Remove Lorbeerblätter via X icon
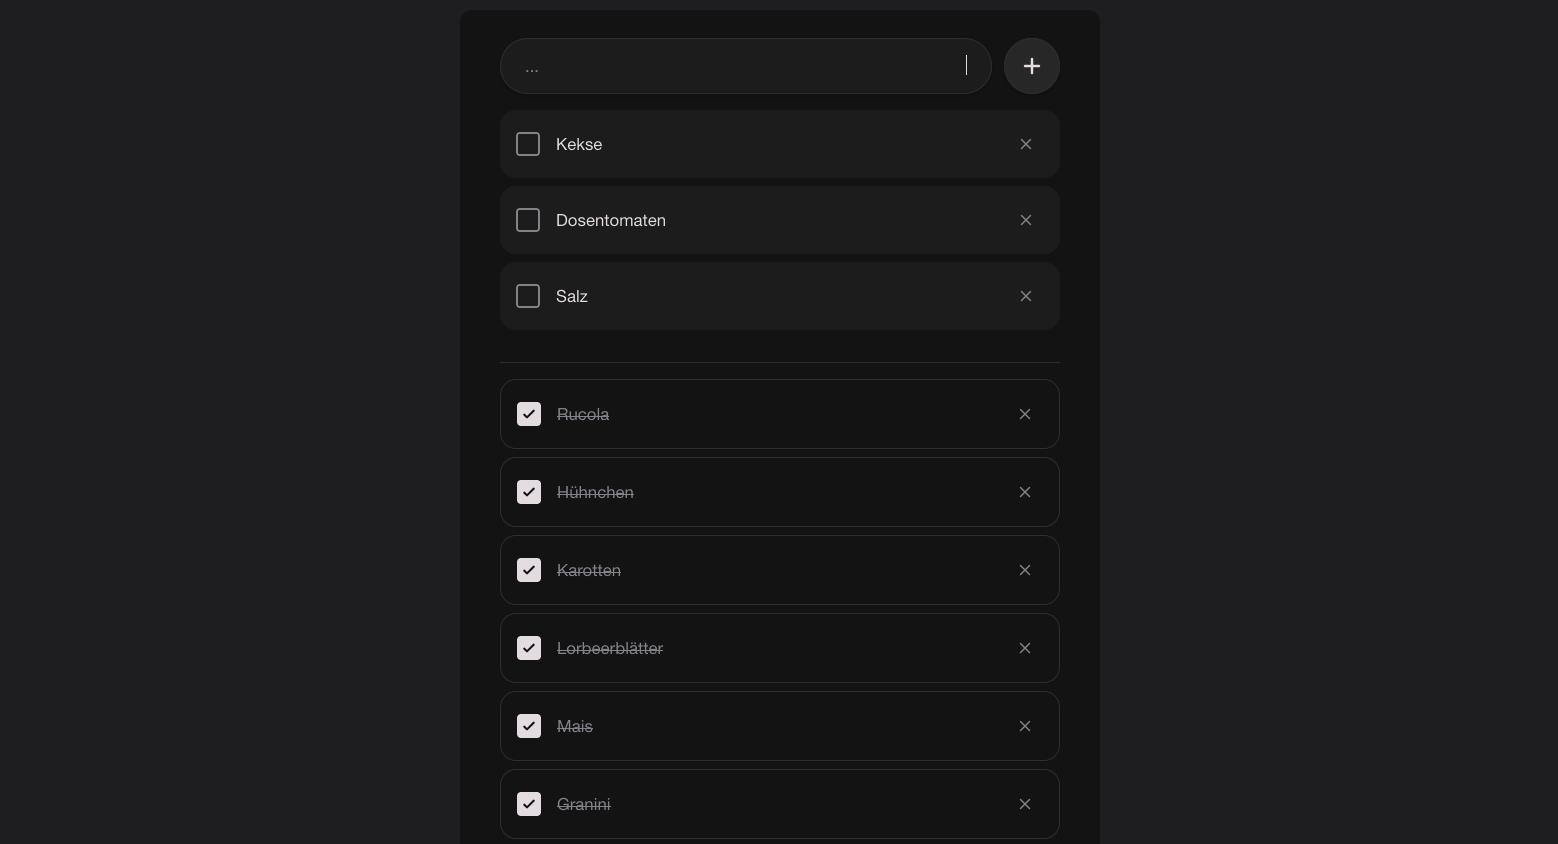This screenshot has width=1558, height=844. tap(1025, 648)
